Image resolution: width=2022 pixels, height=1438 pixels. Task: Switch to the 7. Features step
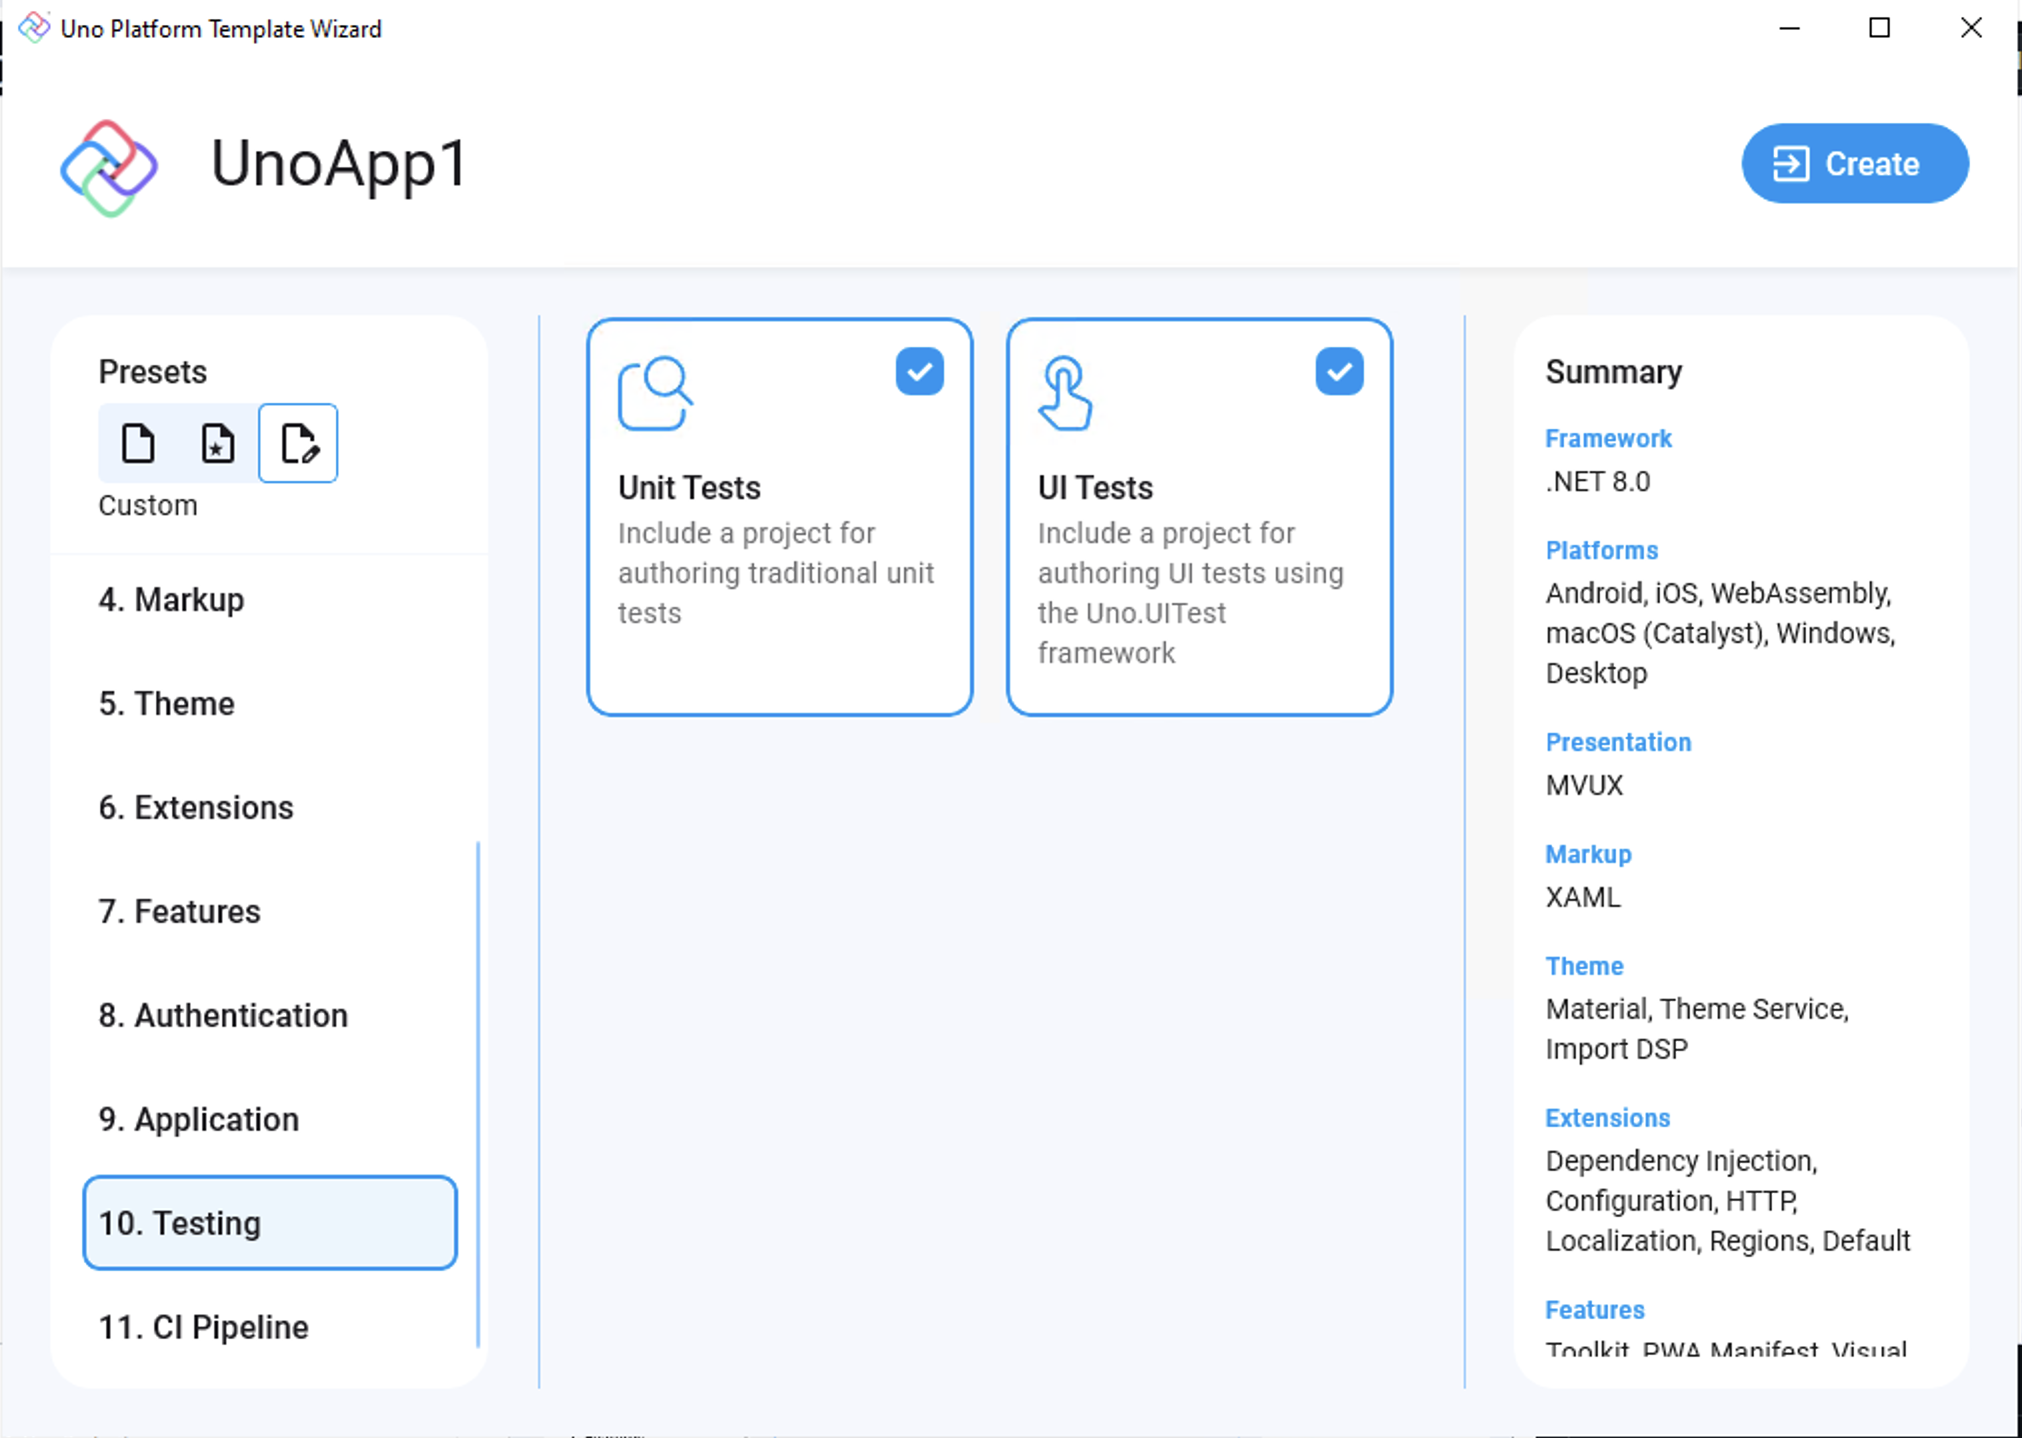(x=179, y=911)
